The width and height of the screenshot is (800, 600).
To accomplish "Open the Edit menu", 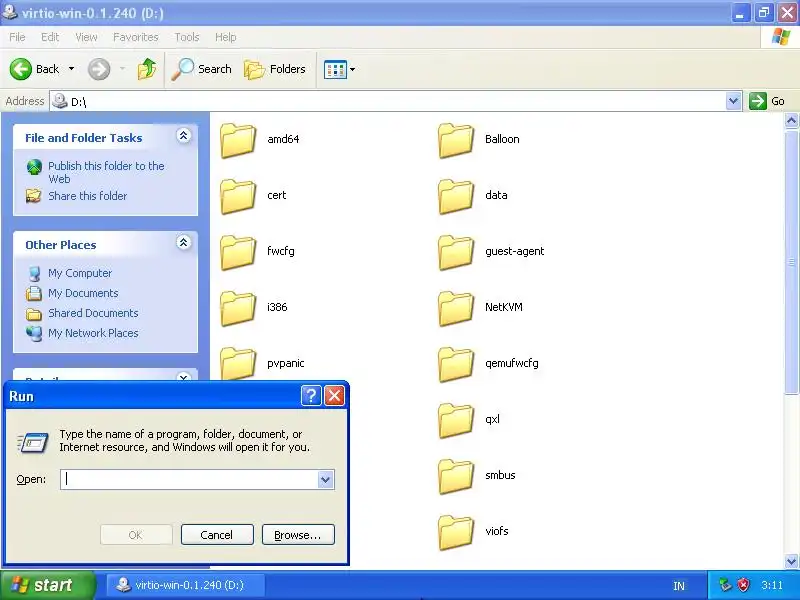I will click(49, 37).
